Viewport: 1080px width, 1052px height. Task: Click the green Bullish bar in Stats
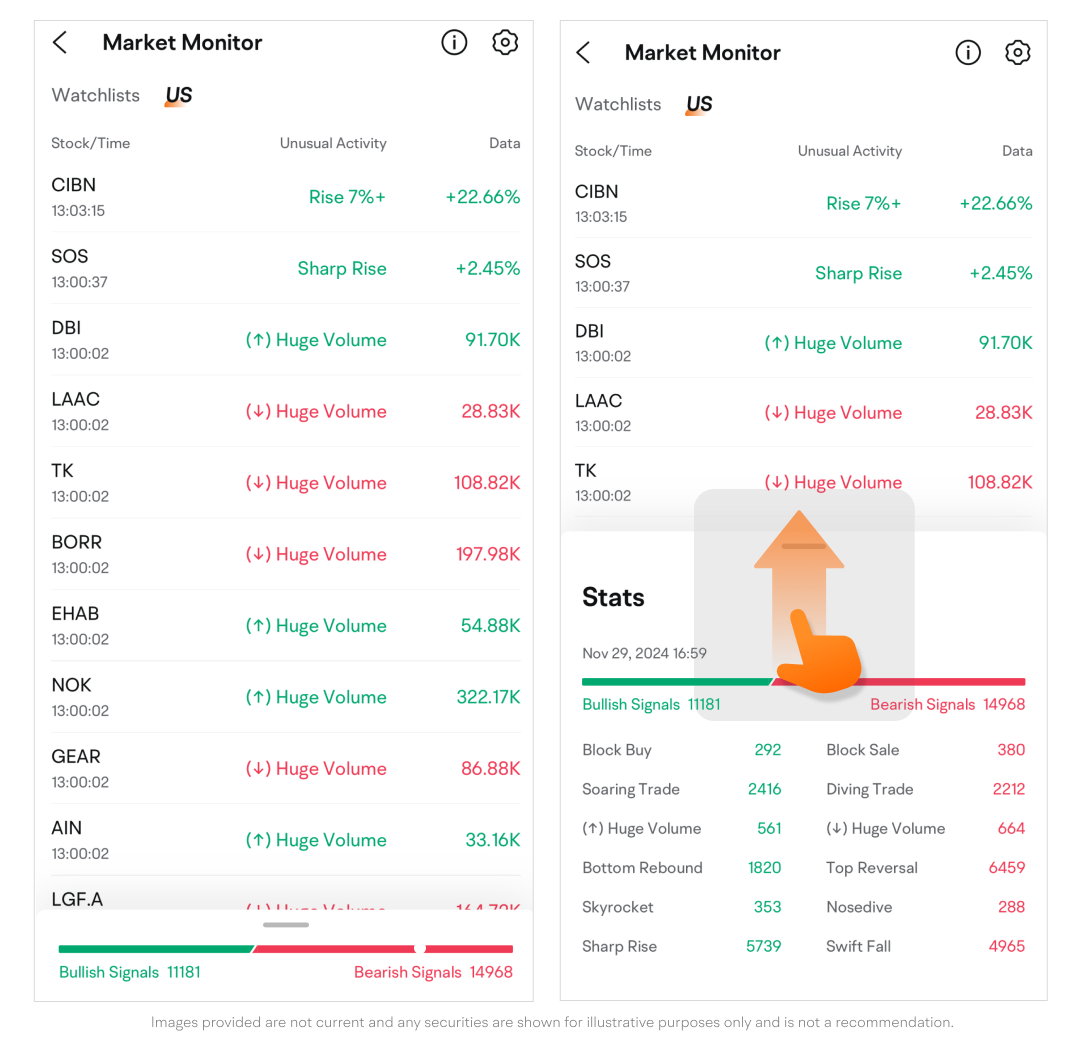(x=675, y=682)
